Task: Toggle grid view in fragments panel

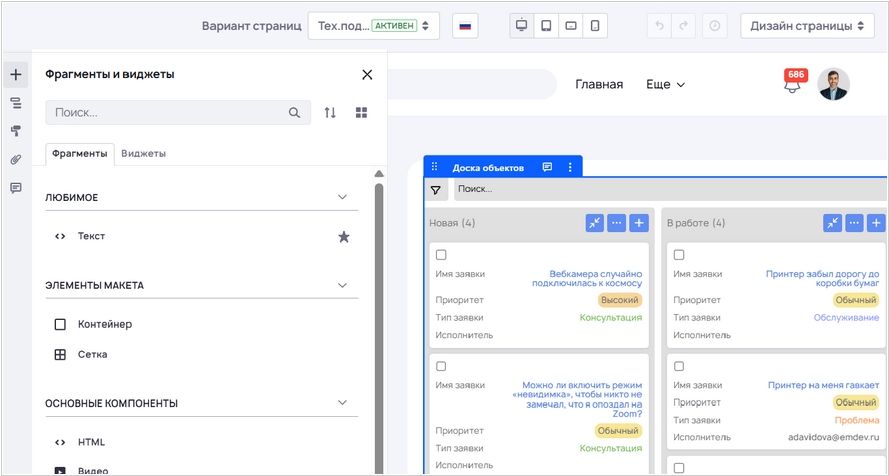Action: coord(362,113)
